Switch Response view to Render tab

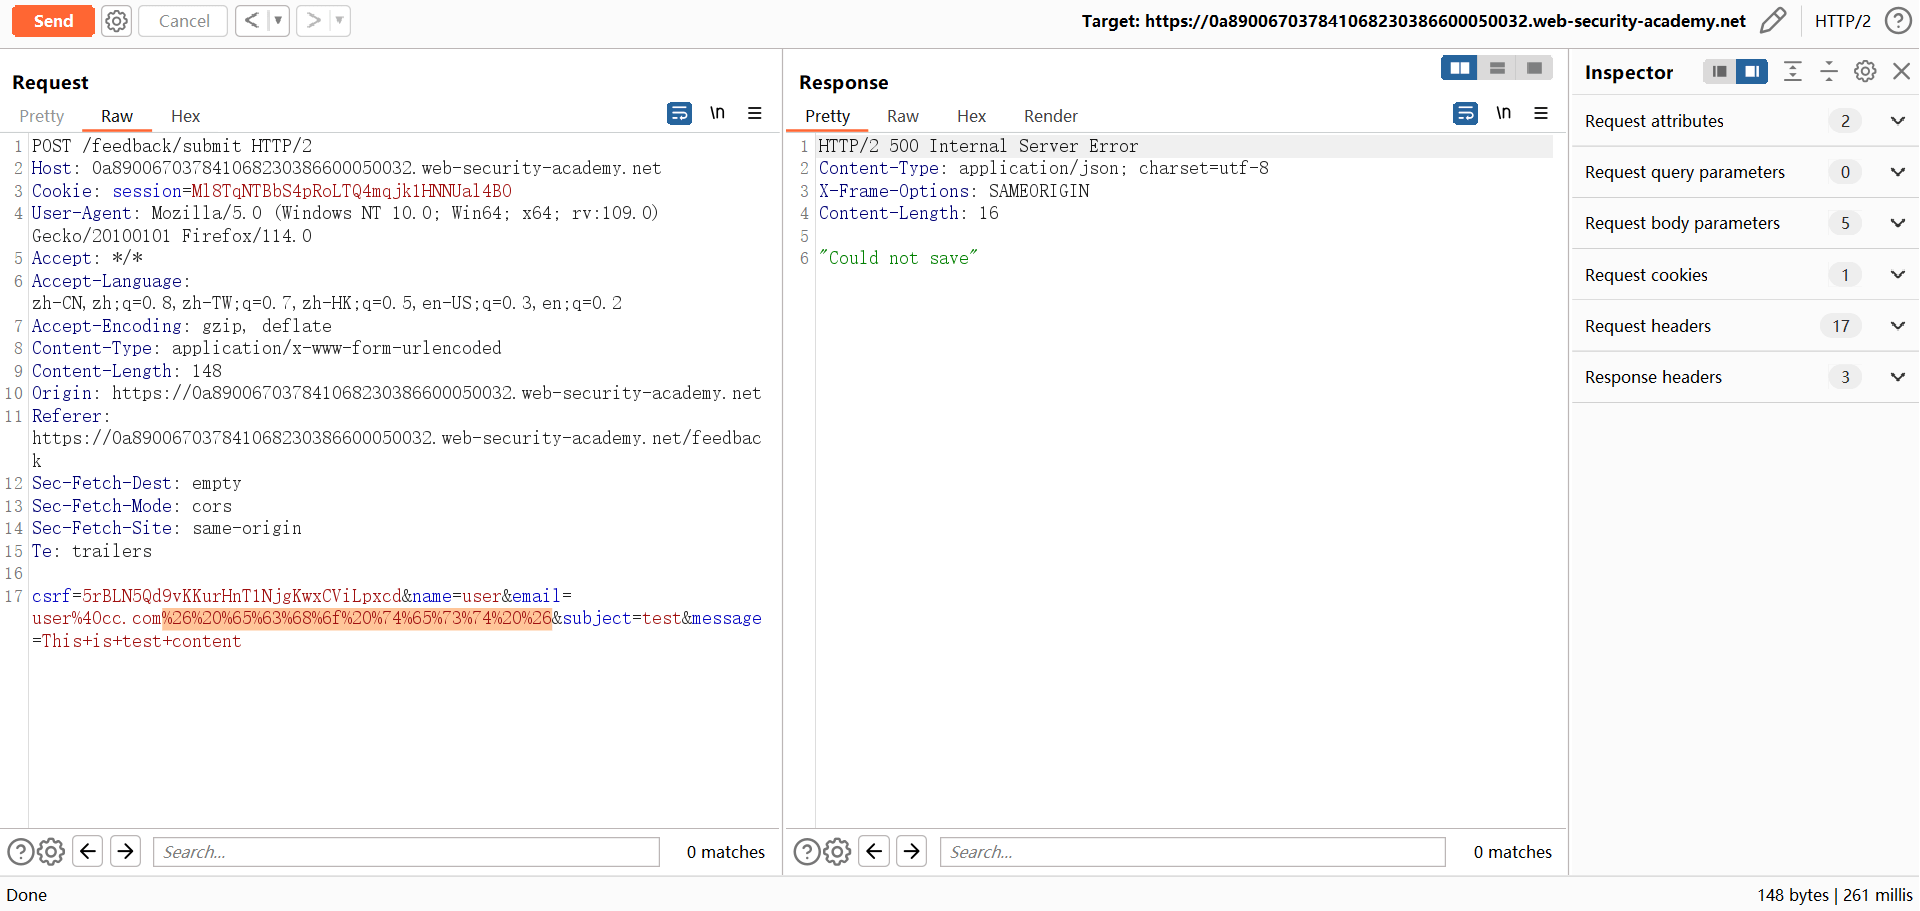pos(1050,116)
